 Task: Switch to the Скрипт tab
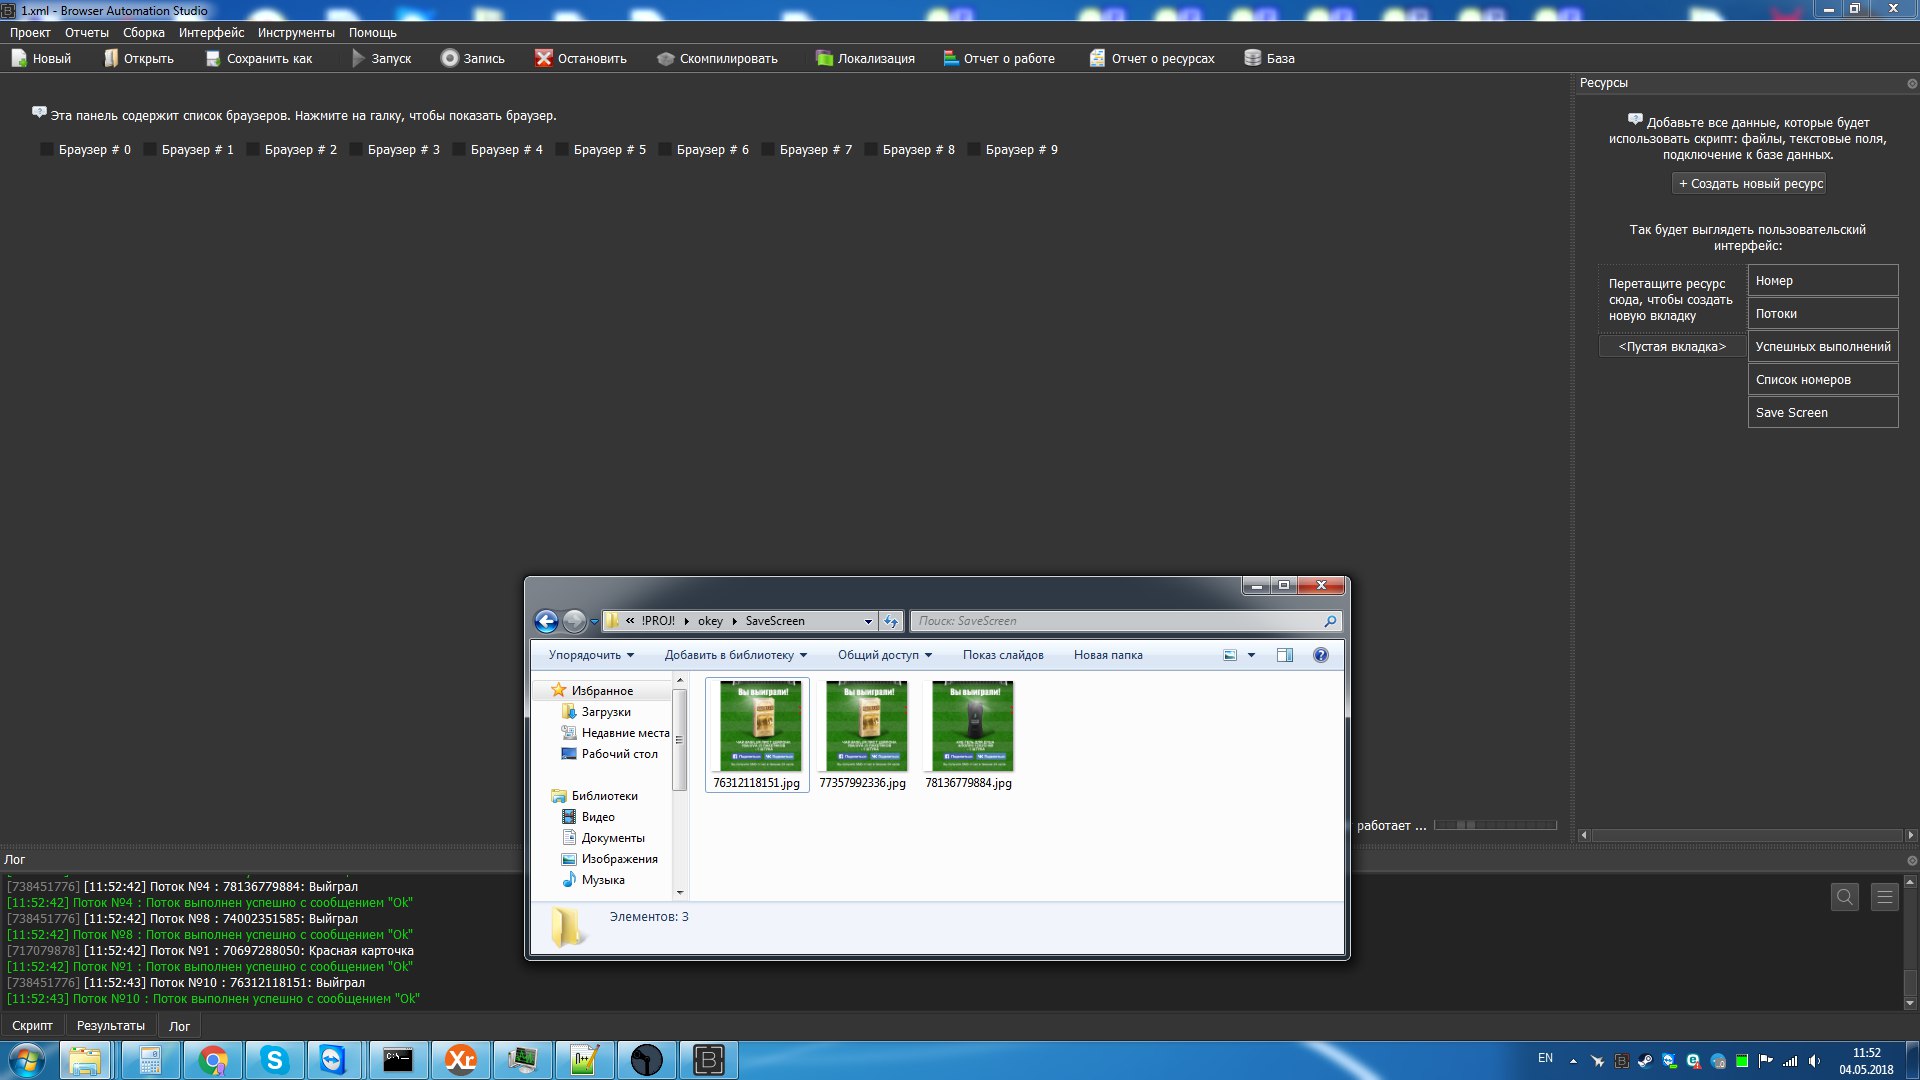pyautogui.click(x=32, y=1026)
